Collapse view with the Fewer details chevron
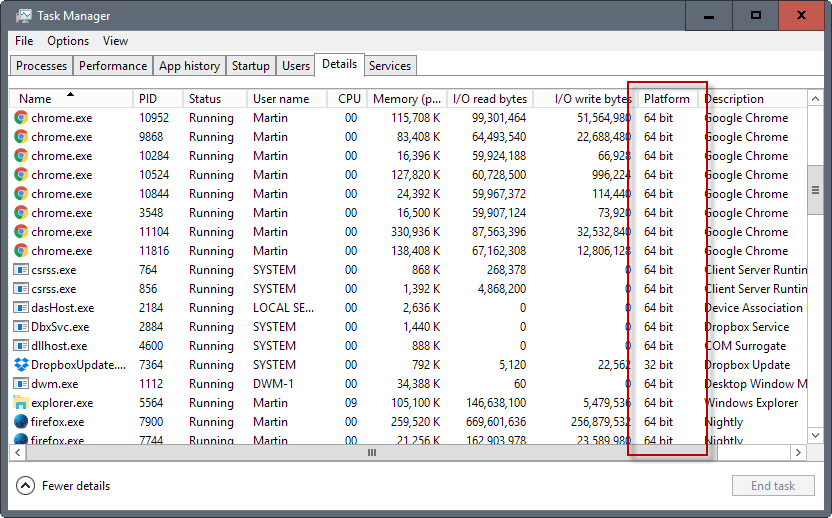Viewport: 832px width, 518px height. click(25, 486)
